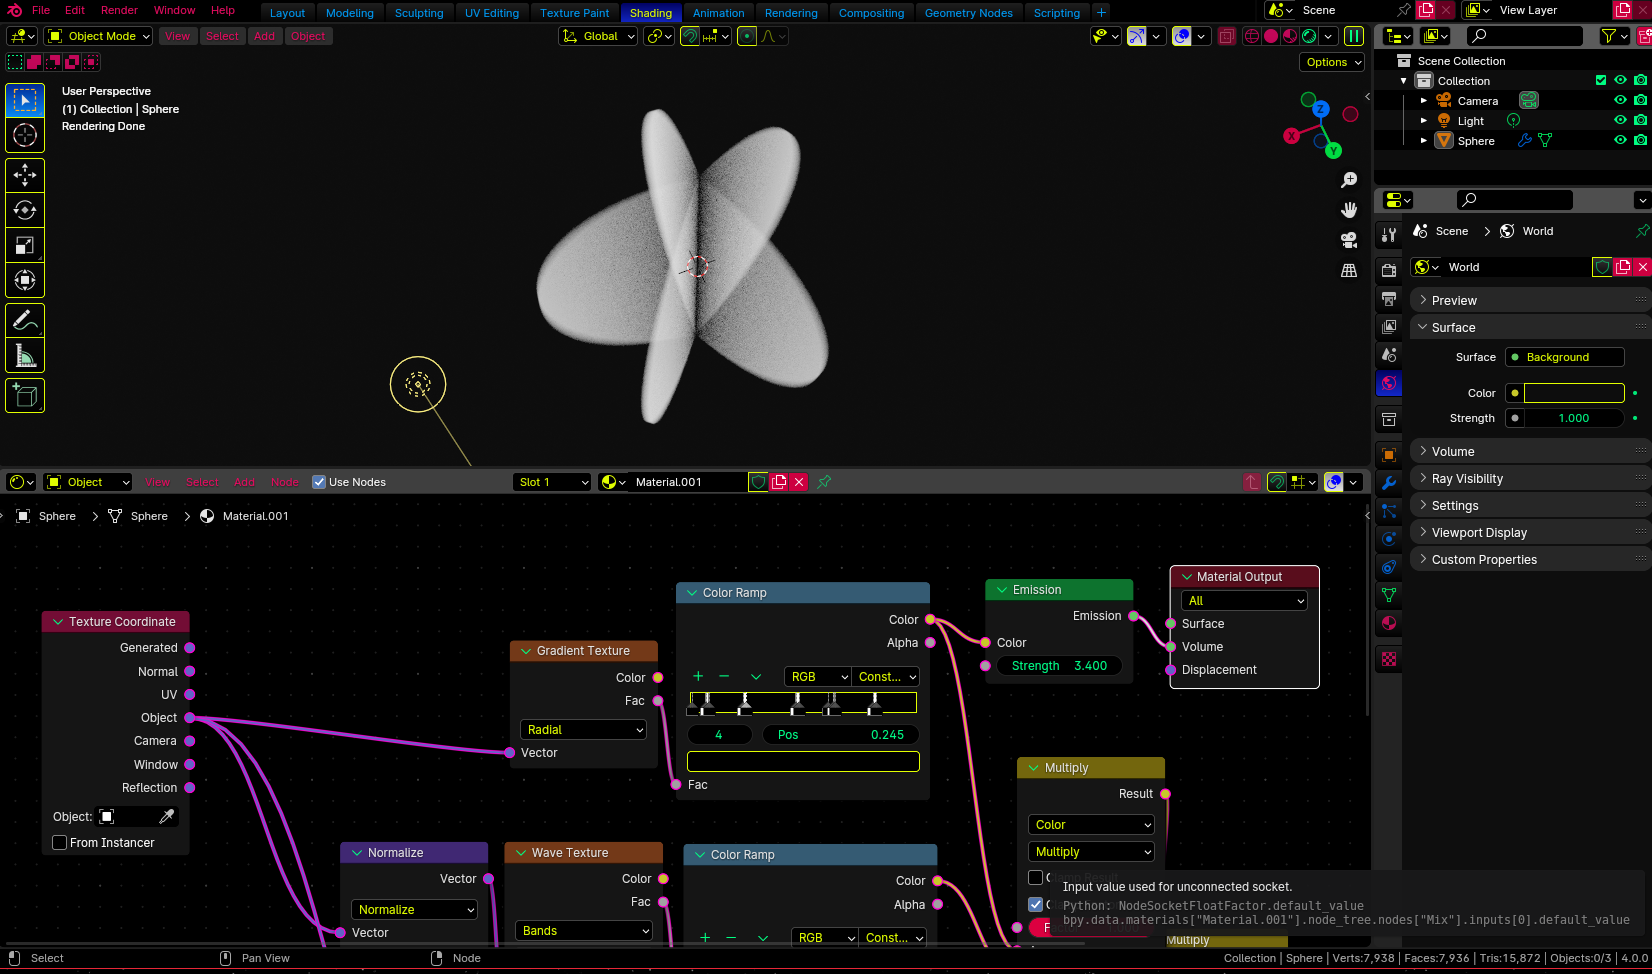Adjust Emission Strength 3.400 field
This screenshot has width=1652, height=974.
pos(1059,666)
